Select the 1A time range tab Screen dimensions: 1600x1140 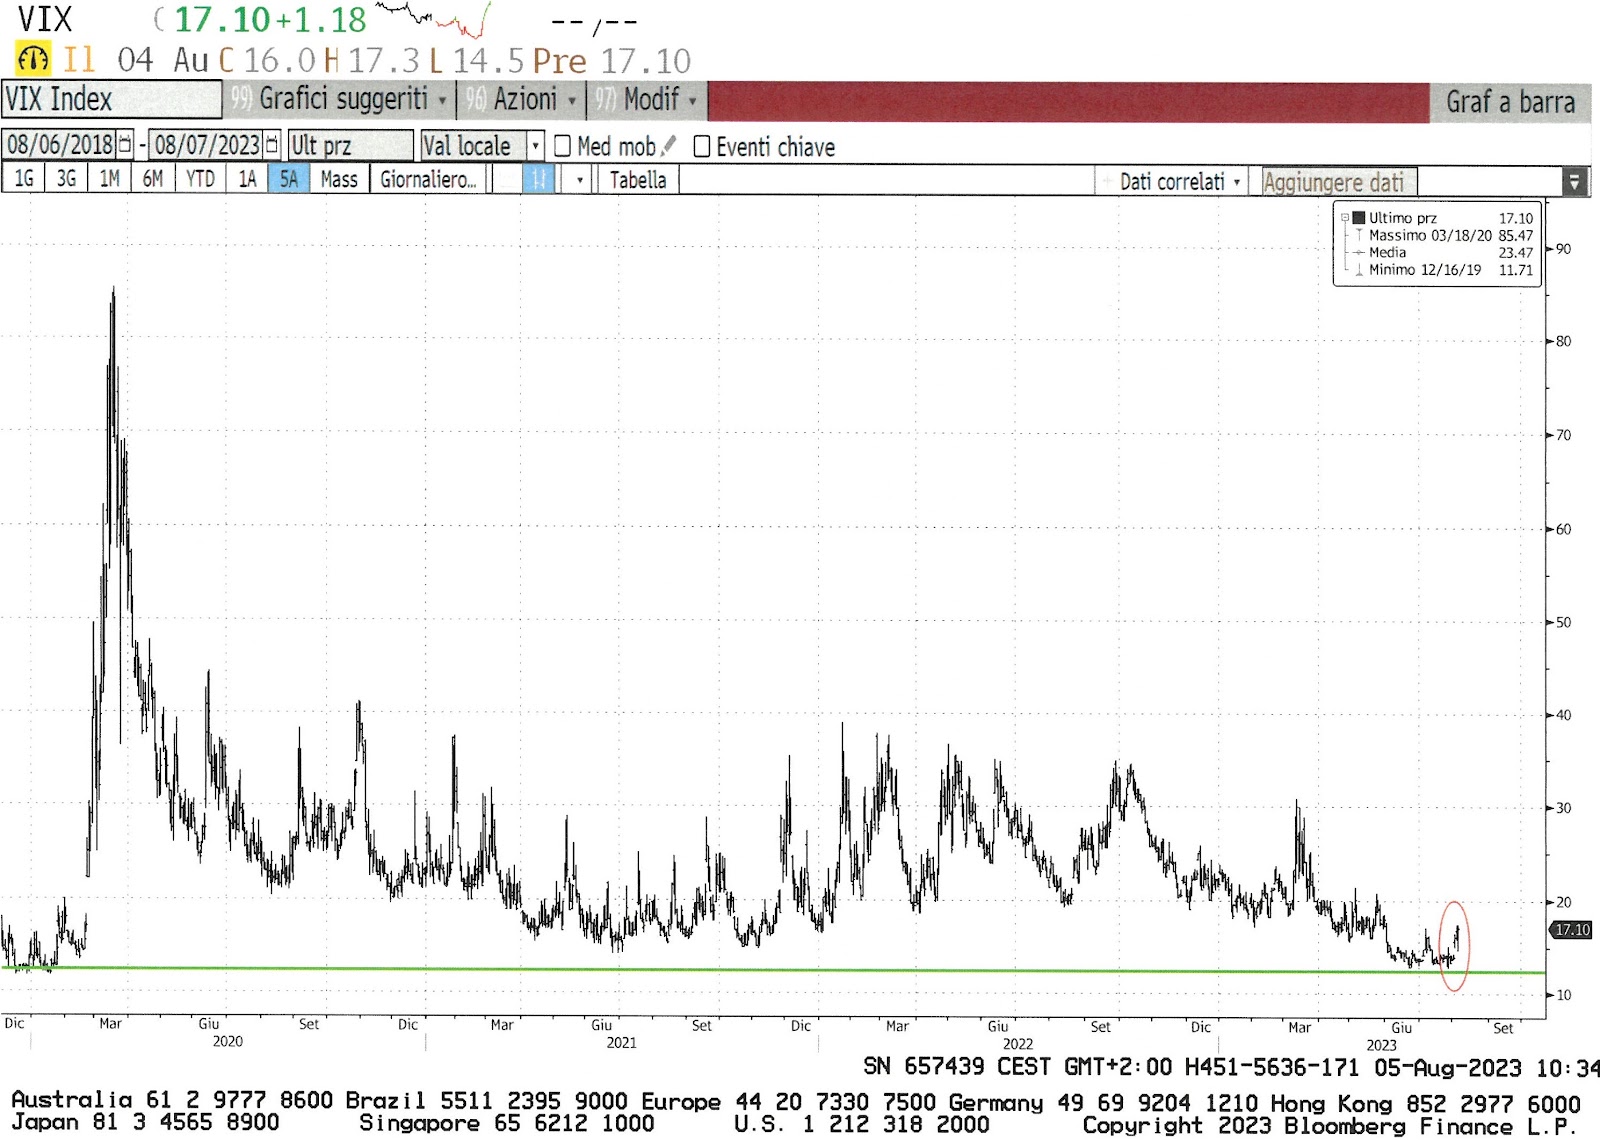(x=247, y=179)
